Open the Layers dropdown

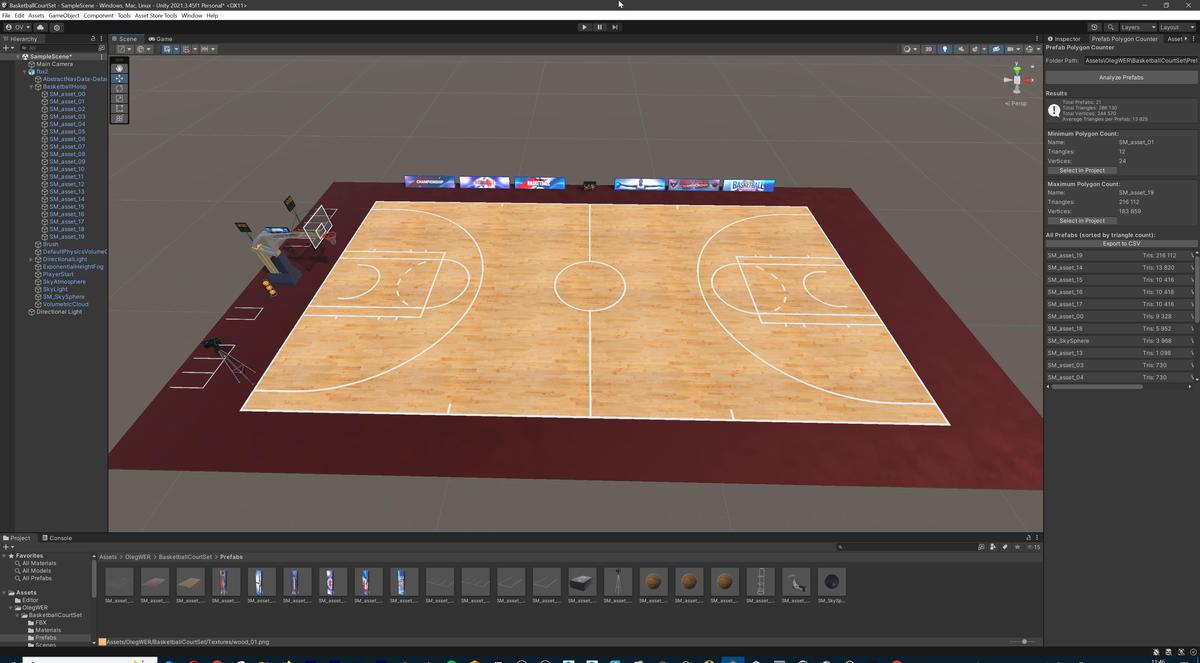coord(1138,27)
